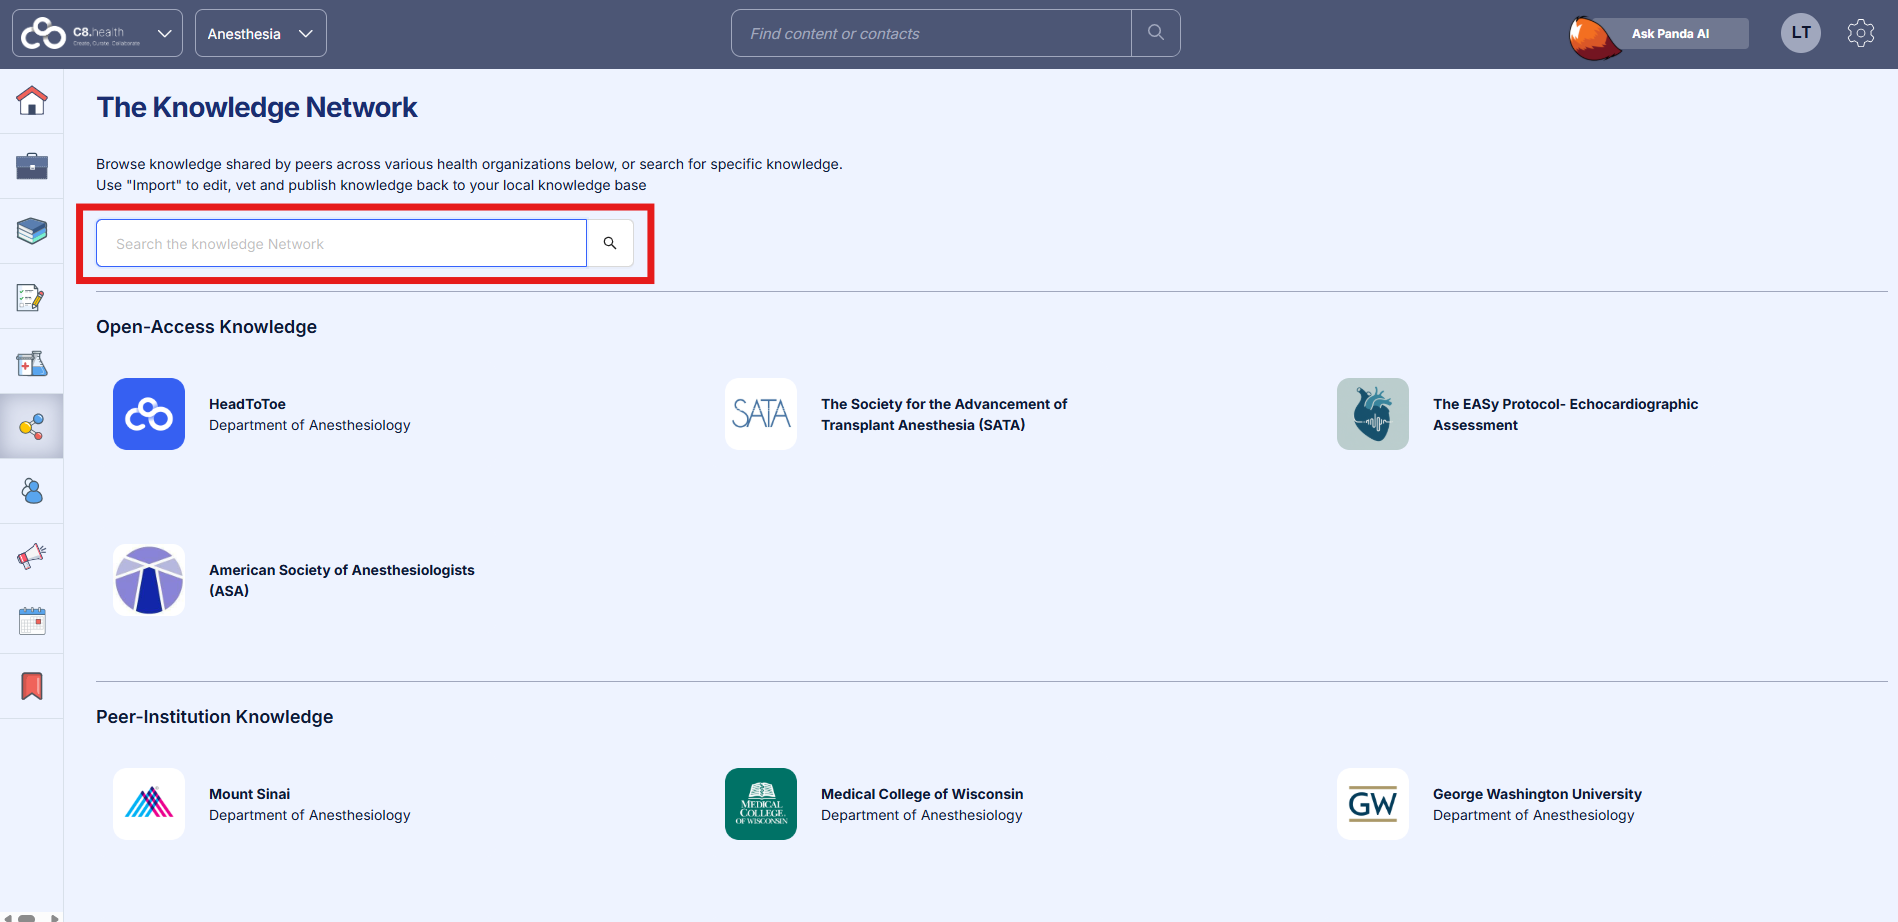
Task: Expand the C8.health organization dropdown
Action: 97,34
